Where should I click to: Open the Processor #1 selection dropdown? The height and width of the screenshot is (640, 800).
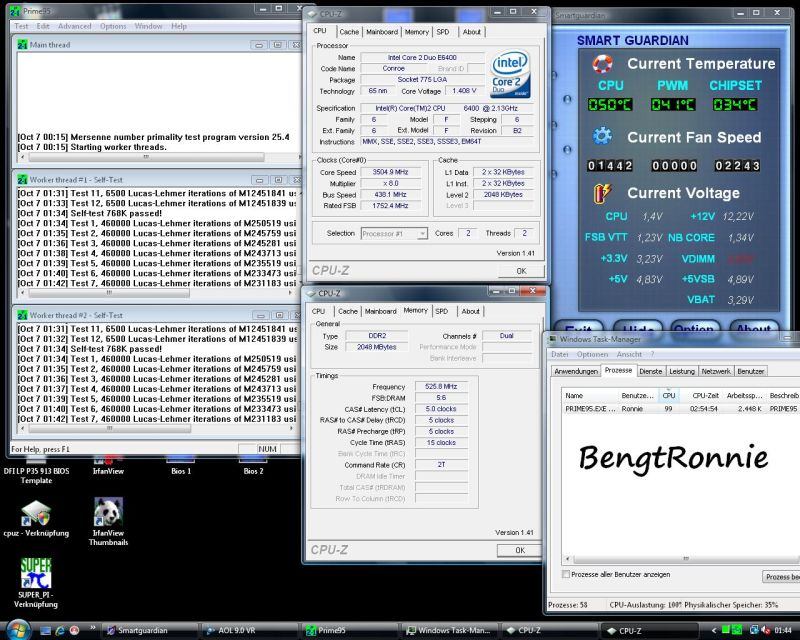click(x=394, y=234)
